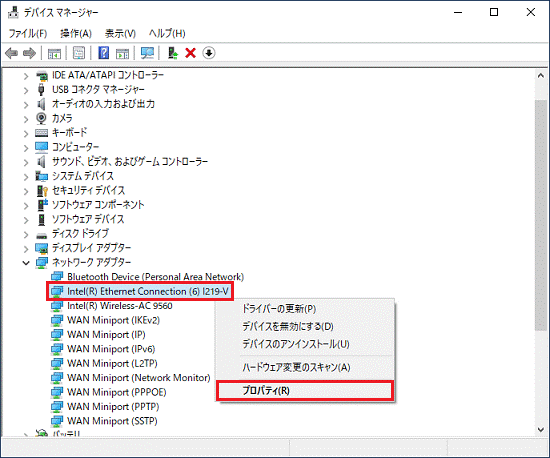
Task: Expand the ソフトウェア デバイス chevron
Action: 26,220
